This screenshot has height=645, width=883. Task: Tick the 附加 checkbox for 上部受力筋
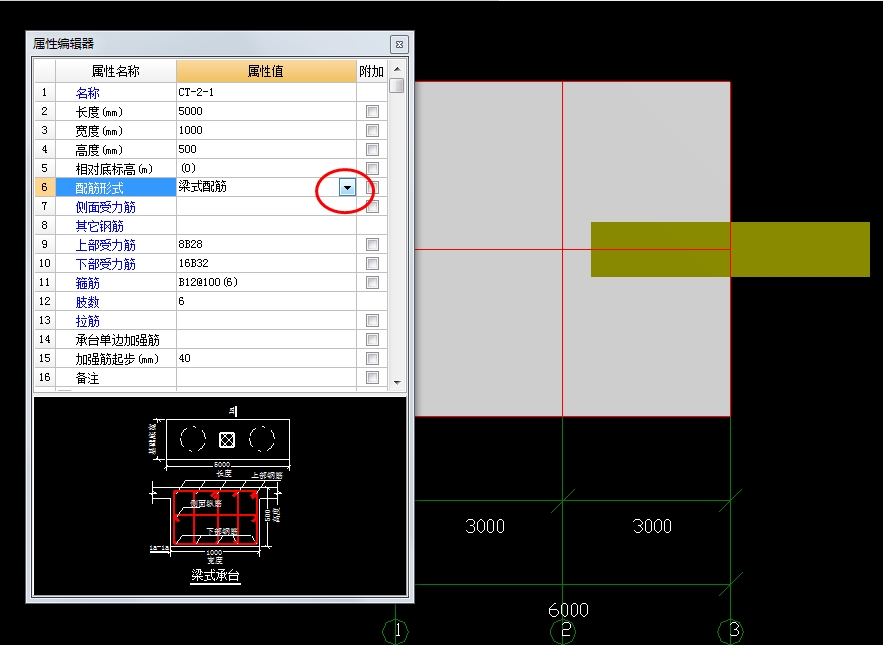click(x=372, y=244)
